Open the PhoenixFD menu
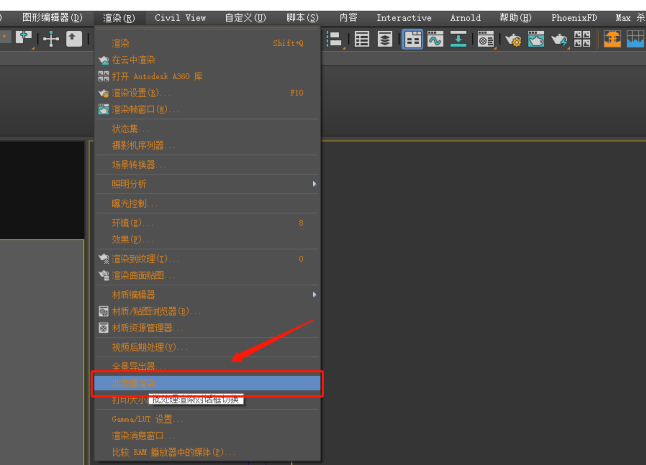The width and height of the screenshot is (646, 465). coord(574,18)
